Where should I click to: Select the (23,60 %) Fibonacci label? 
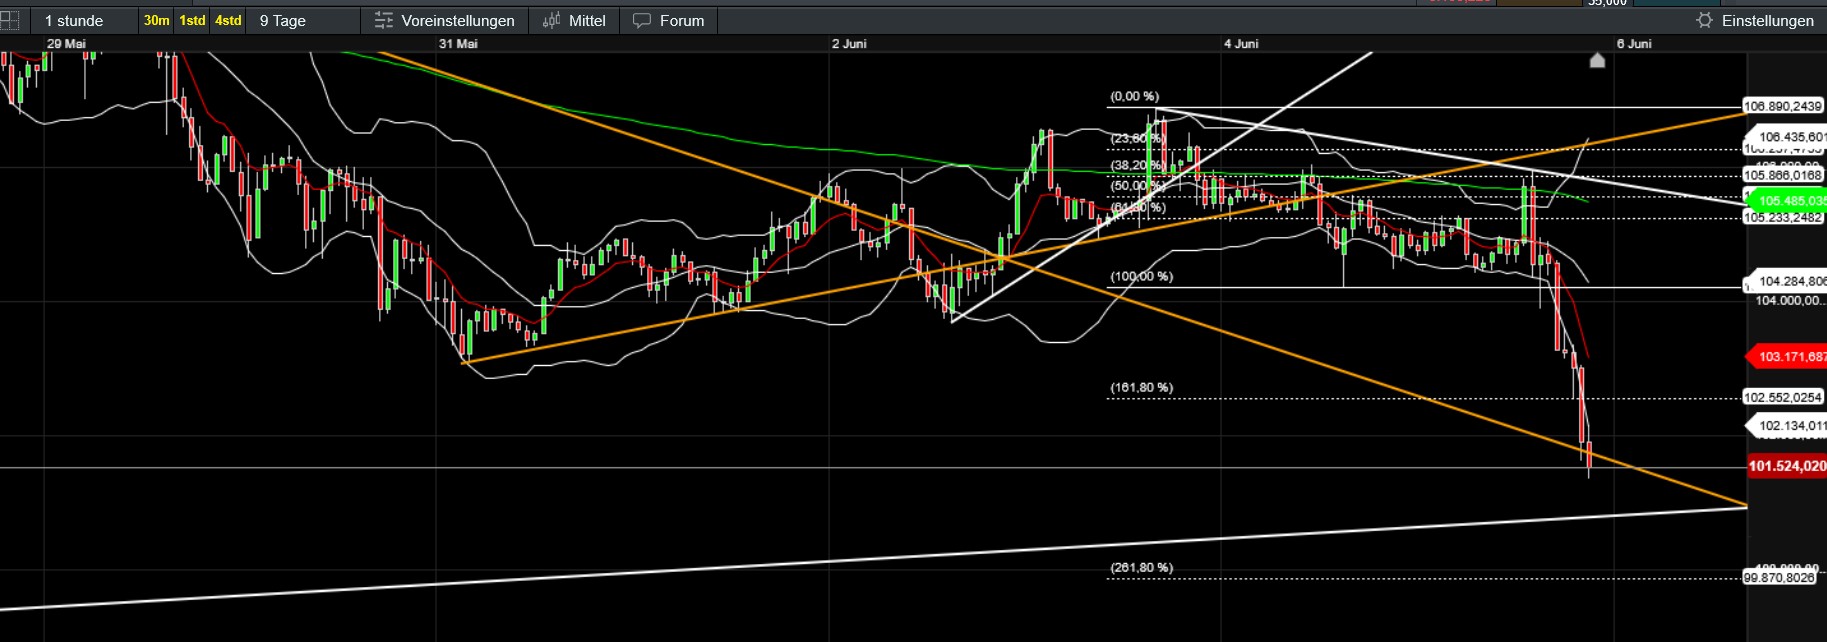1137,138
